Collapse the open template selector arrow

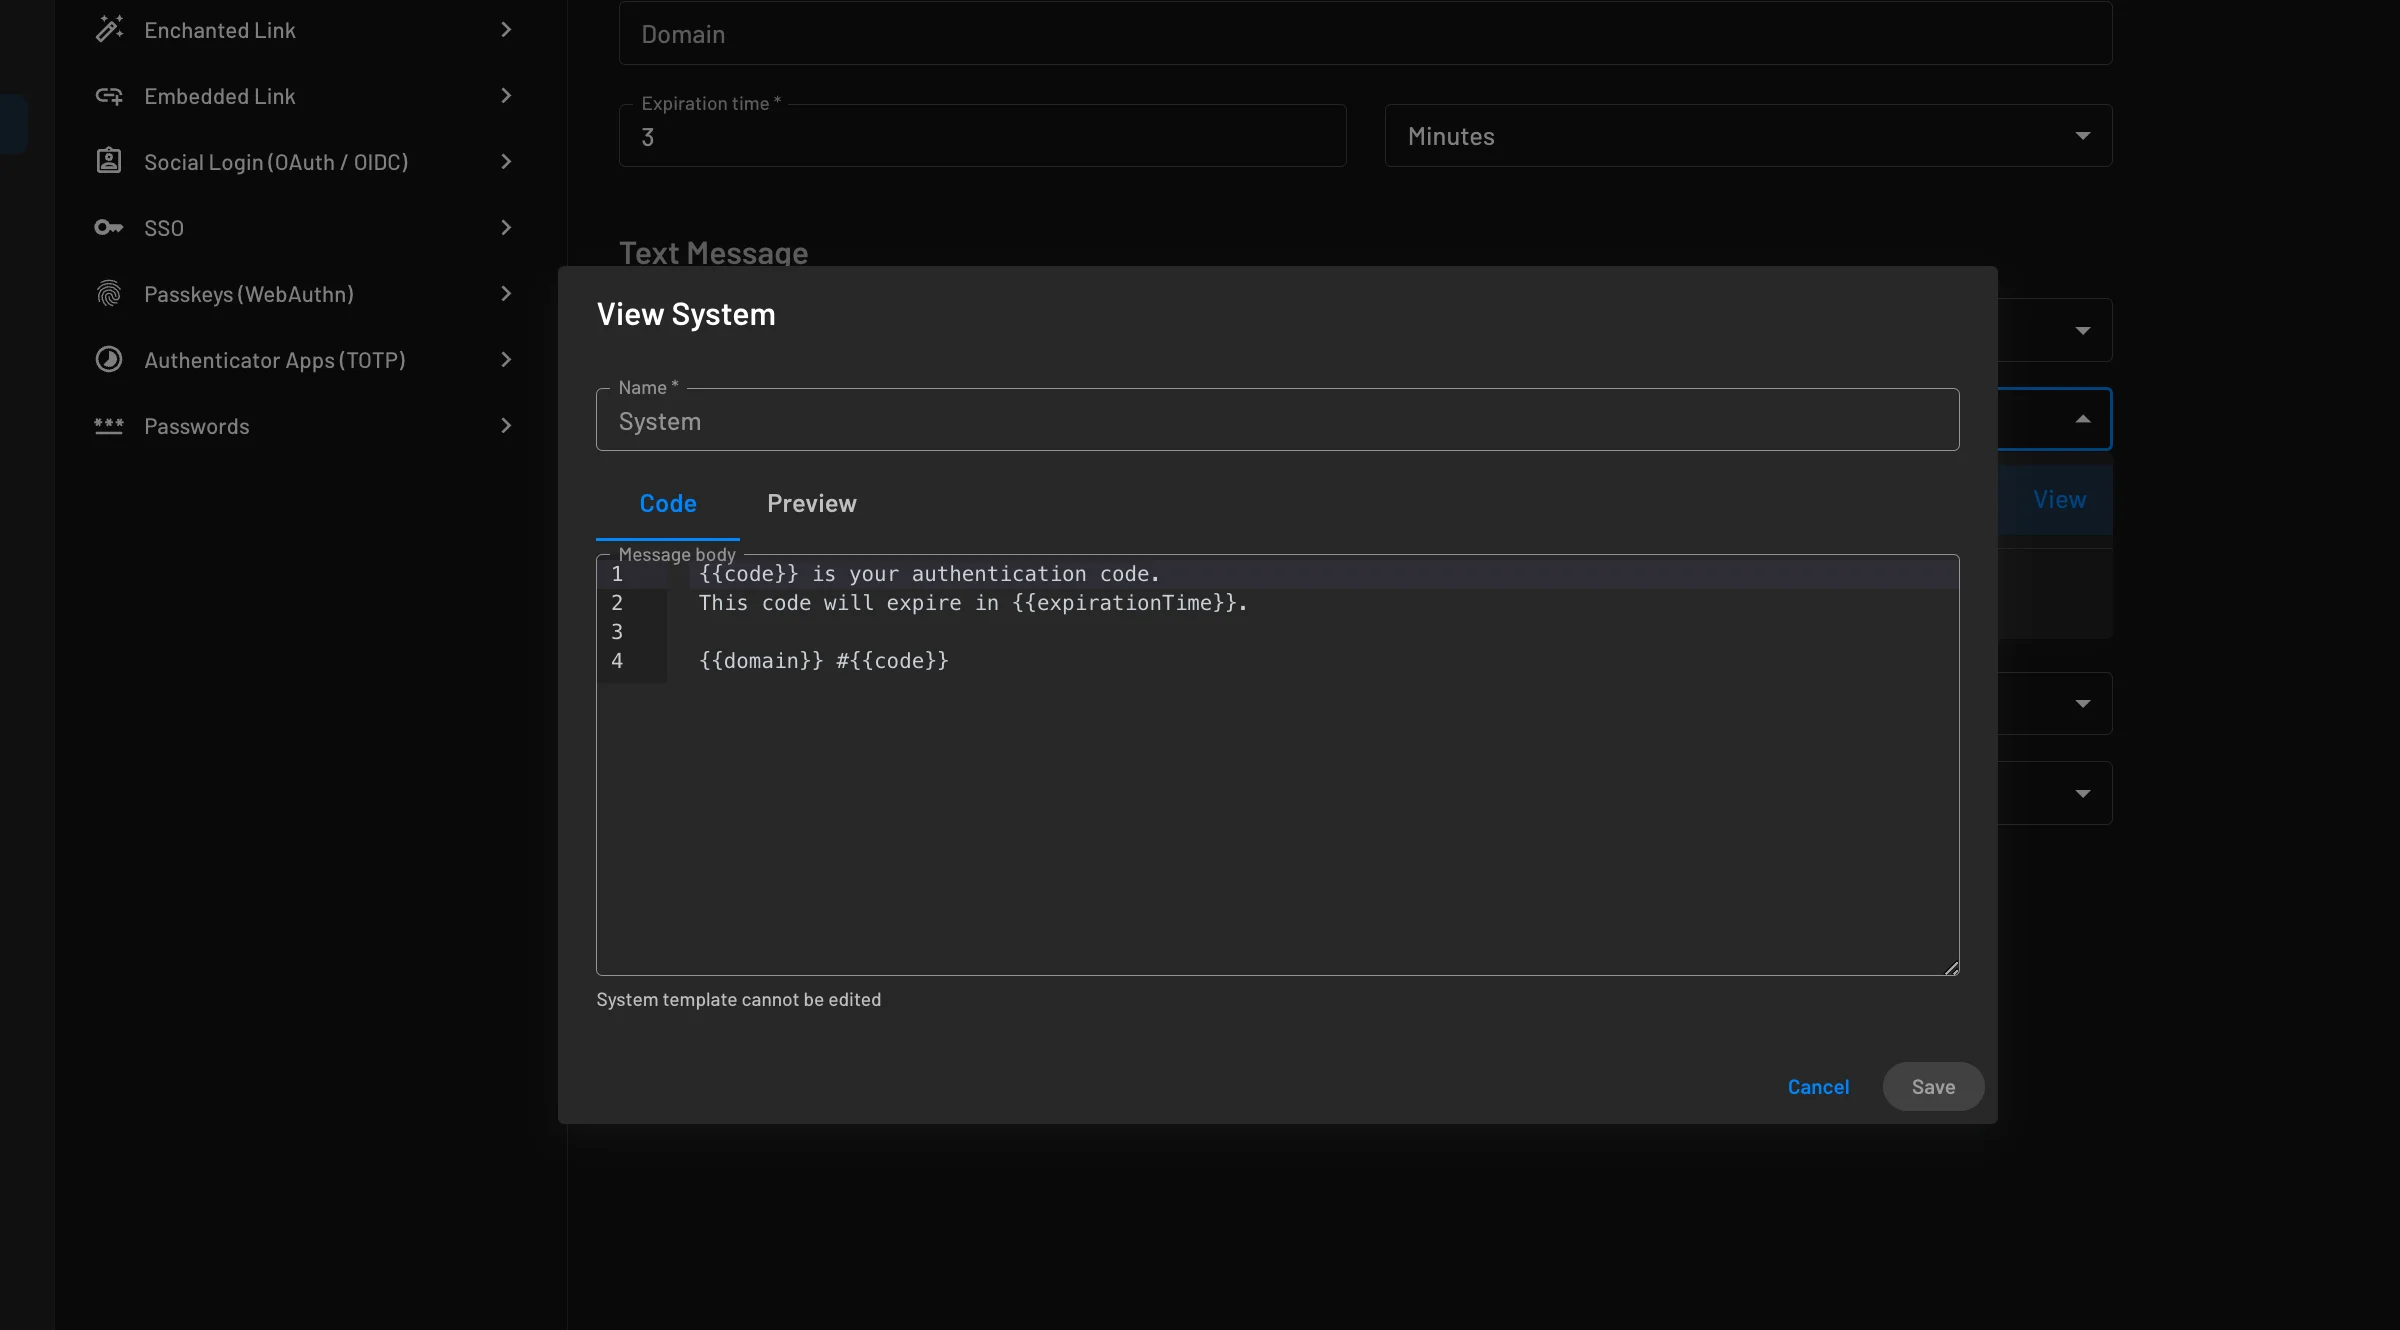(x=2083, y=418)
